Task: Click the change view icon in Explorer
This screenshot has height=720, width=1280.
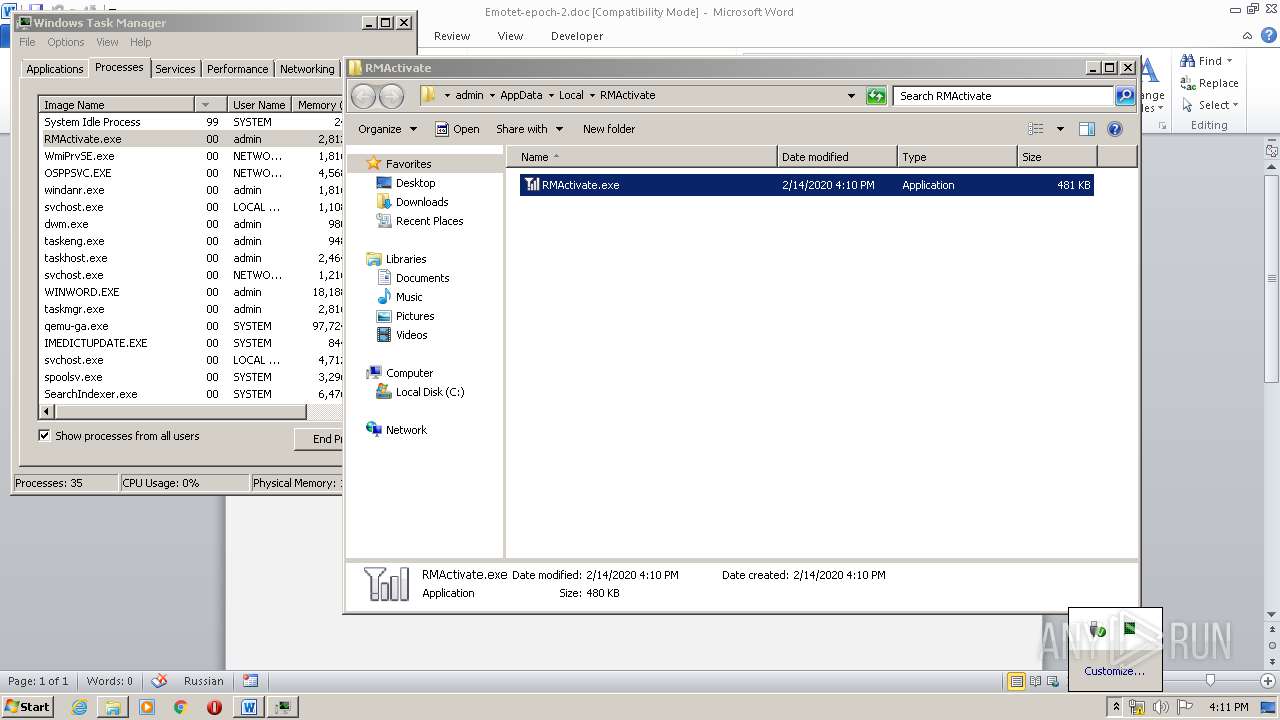Action: coord(1036,129)
